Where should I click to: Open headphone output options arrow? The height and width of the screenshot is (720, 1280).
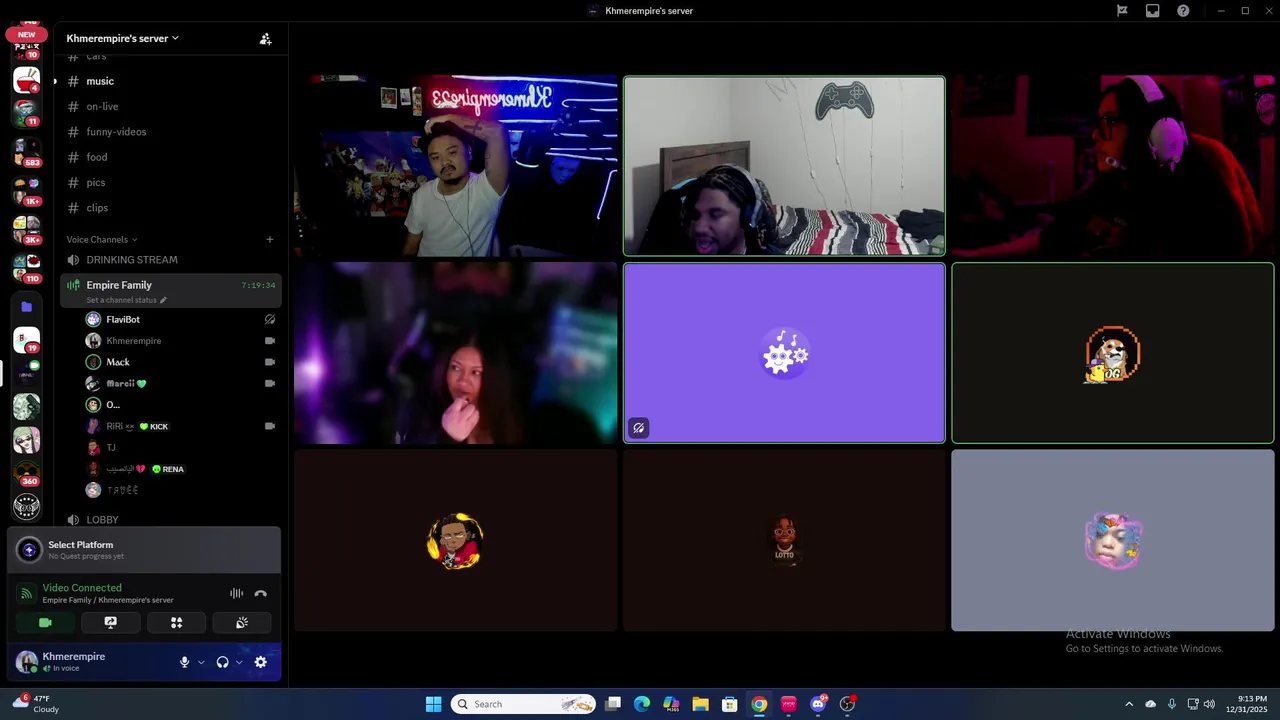pos(239,662)
